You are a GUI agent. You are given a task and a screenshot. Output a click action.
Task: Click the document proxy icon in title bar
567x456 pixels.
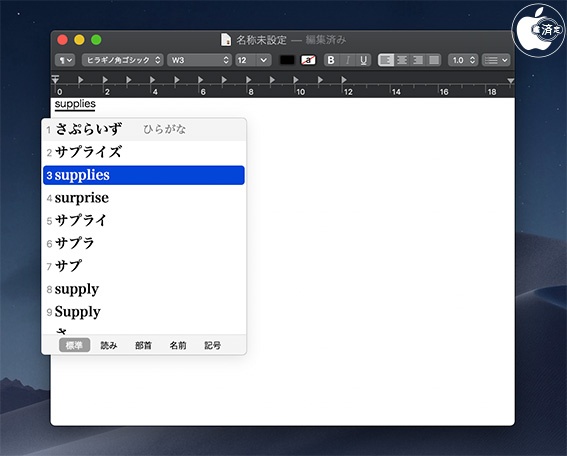(226, 39)
